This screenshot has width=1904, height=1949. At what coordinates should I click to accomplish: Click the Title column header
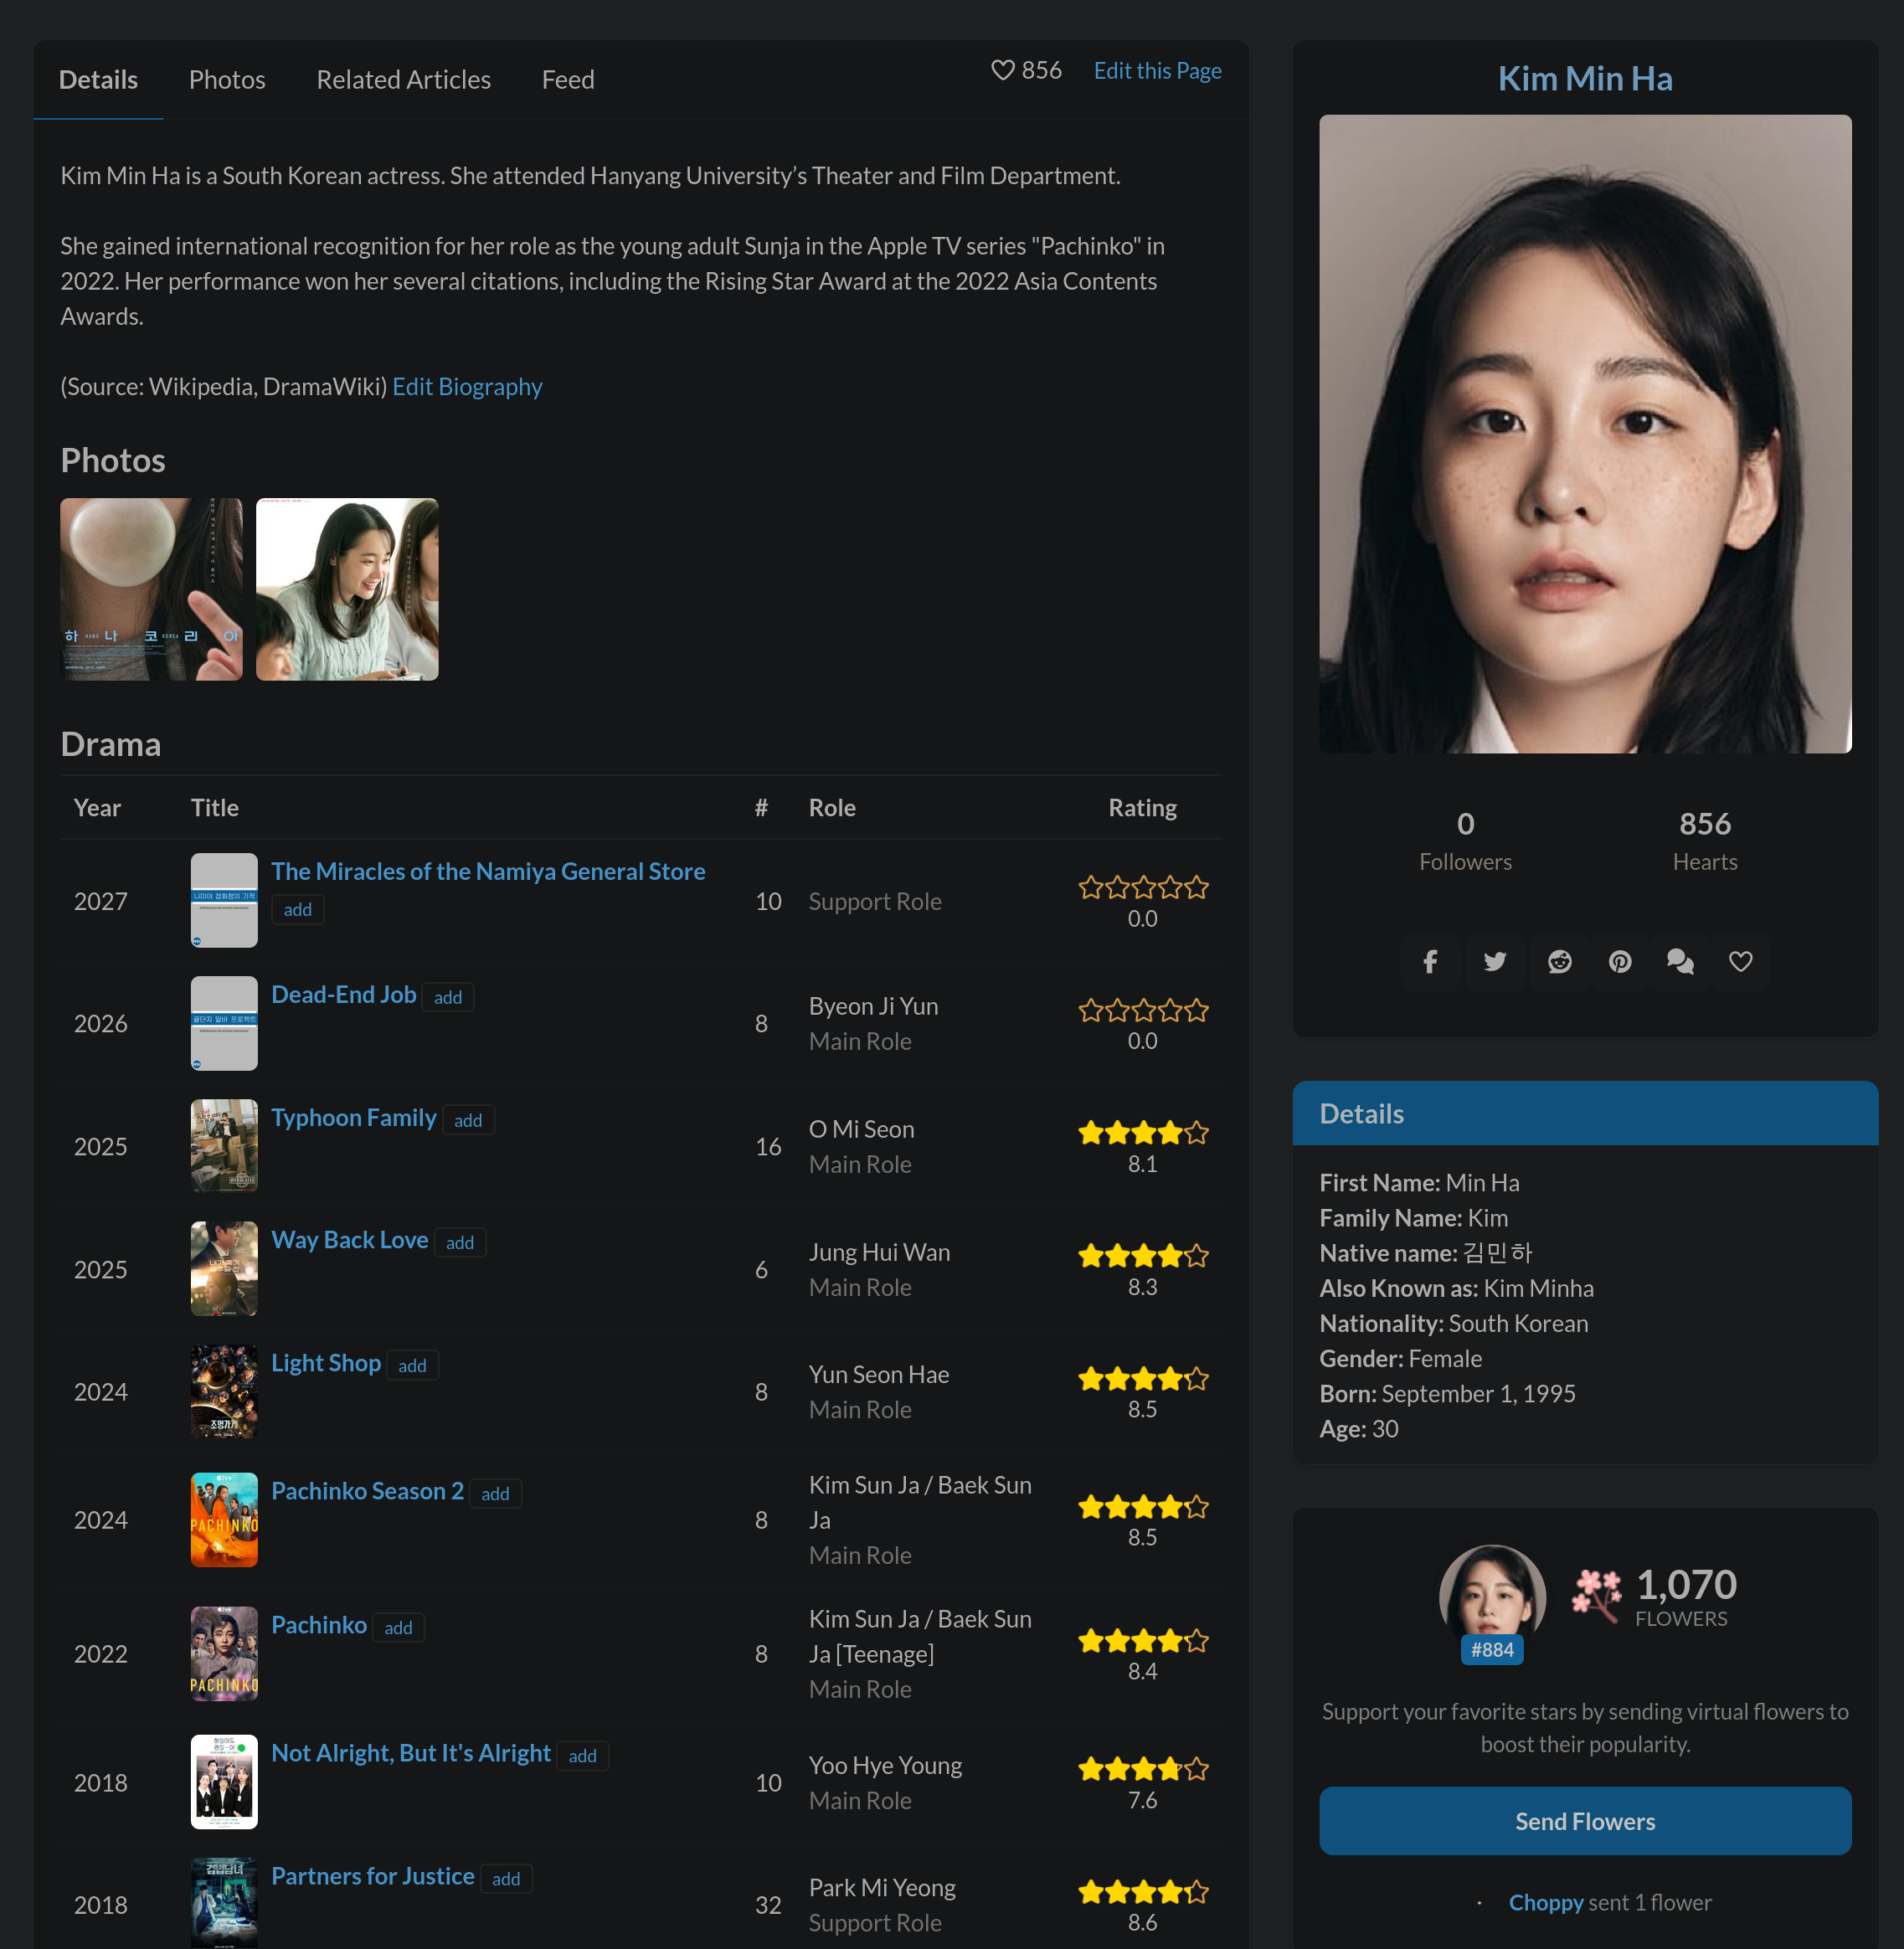215,808
